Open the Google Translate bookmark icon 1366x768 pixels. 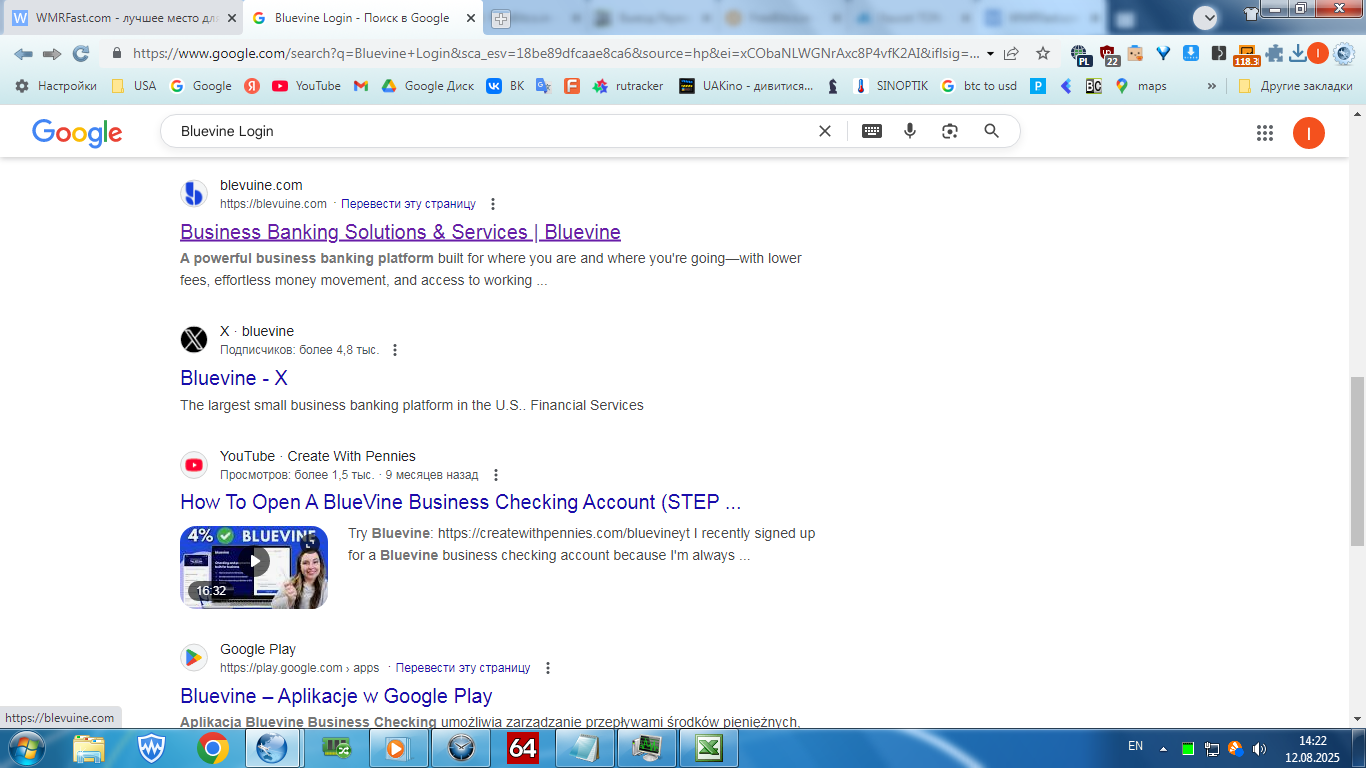pos(543,86)
